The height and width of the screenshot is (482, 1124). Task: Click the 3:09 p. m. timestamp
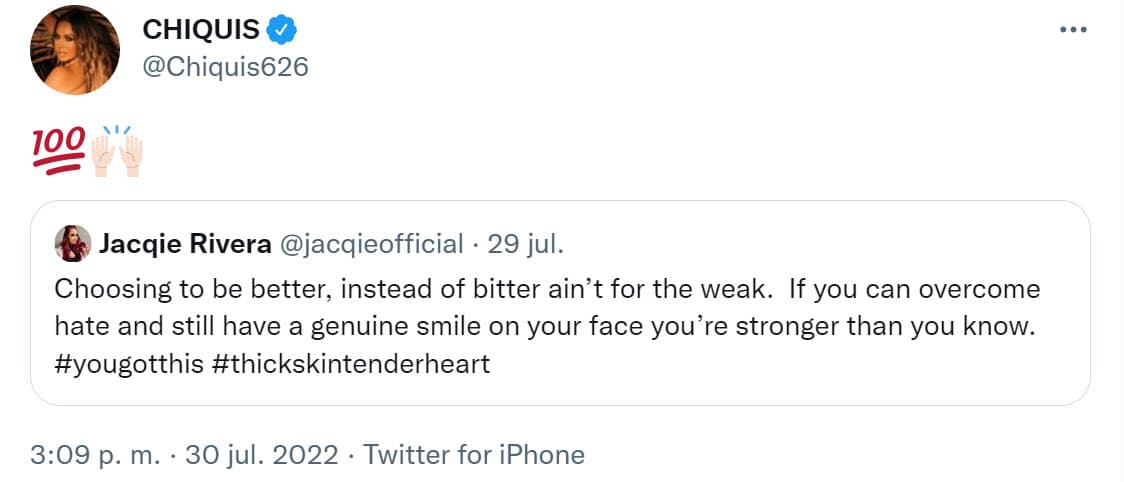coord(95,455)
